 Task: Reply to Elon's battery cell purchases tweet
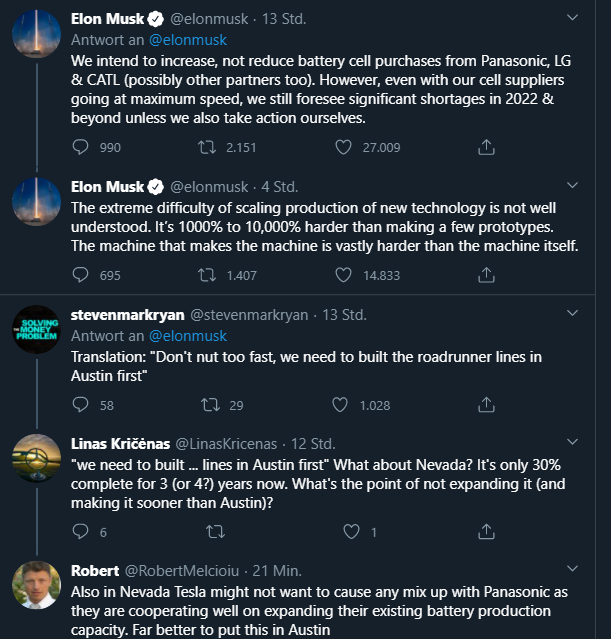82,147
